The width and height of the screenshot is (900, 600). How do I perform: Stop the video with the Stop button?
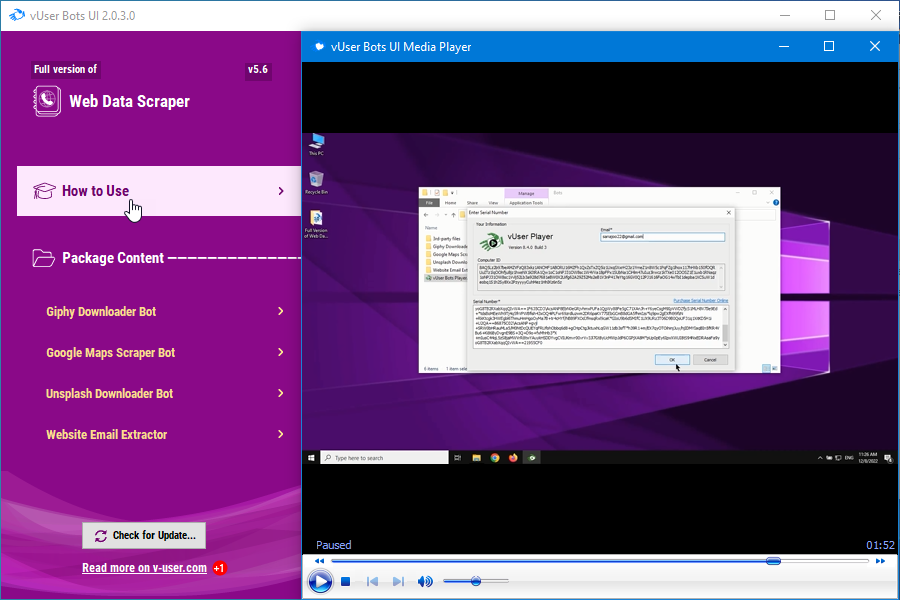(x=346, y=582)
